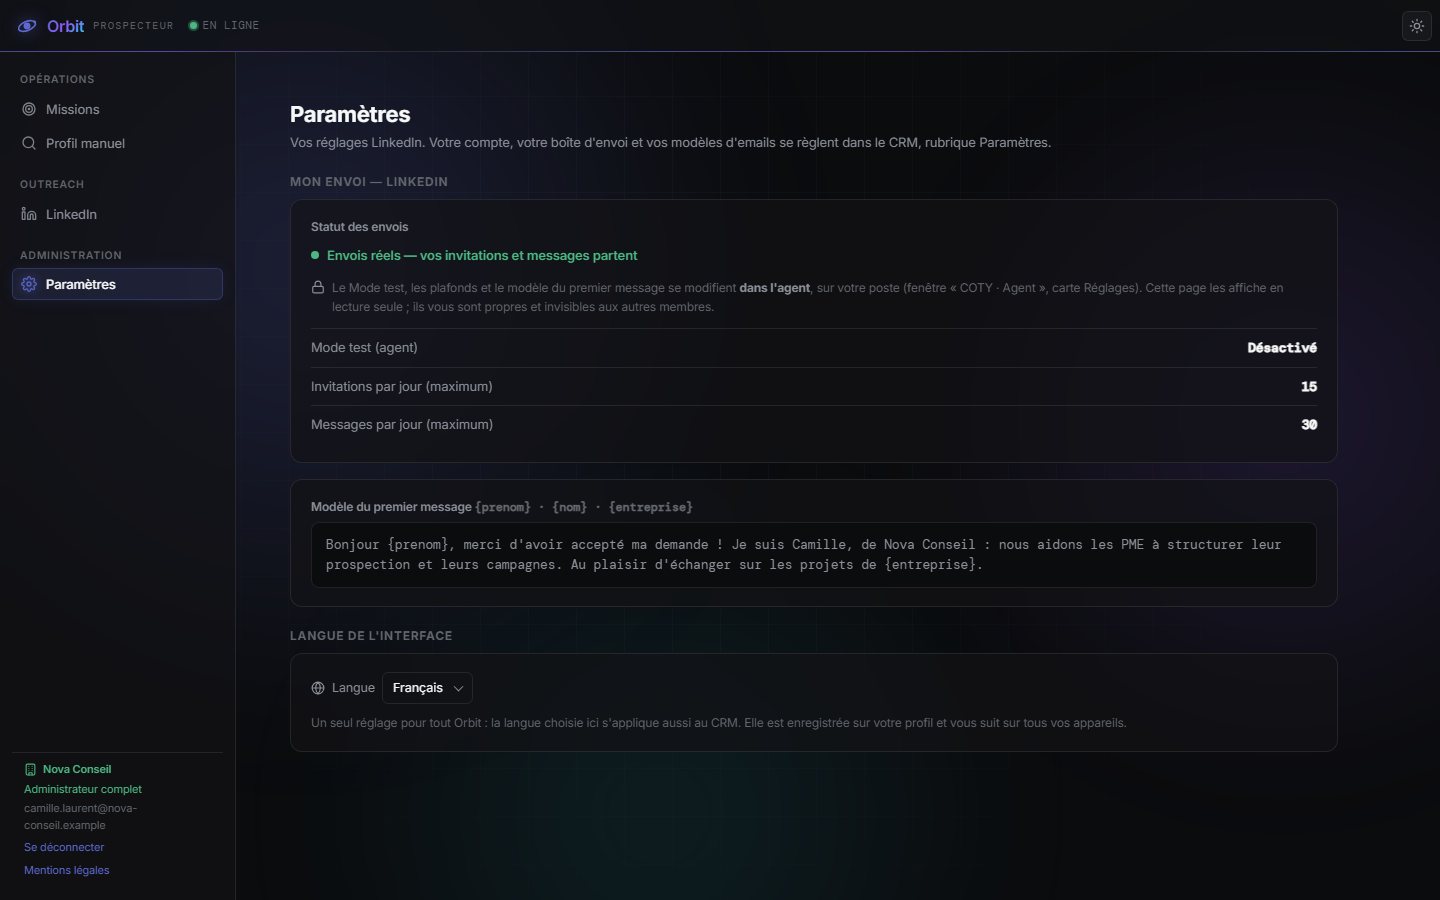Click the camille.laurent email address
Screen dimensions: 1440x900
(81, 816)
